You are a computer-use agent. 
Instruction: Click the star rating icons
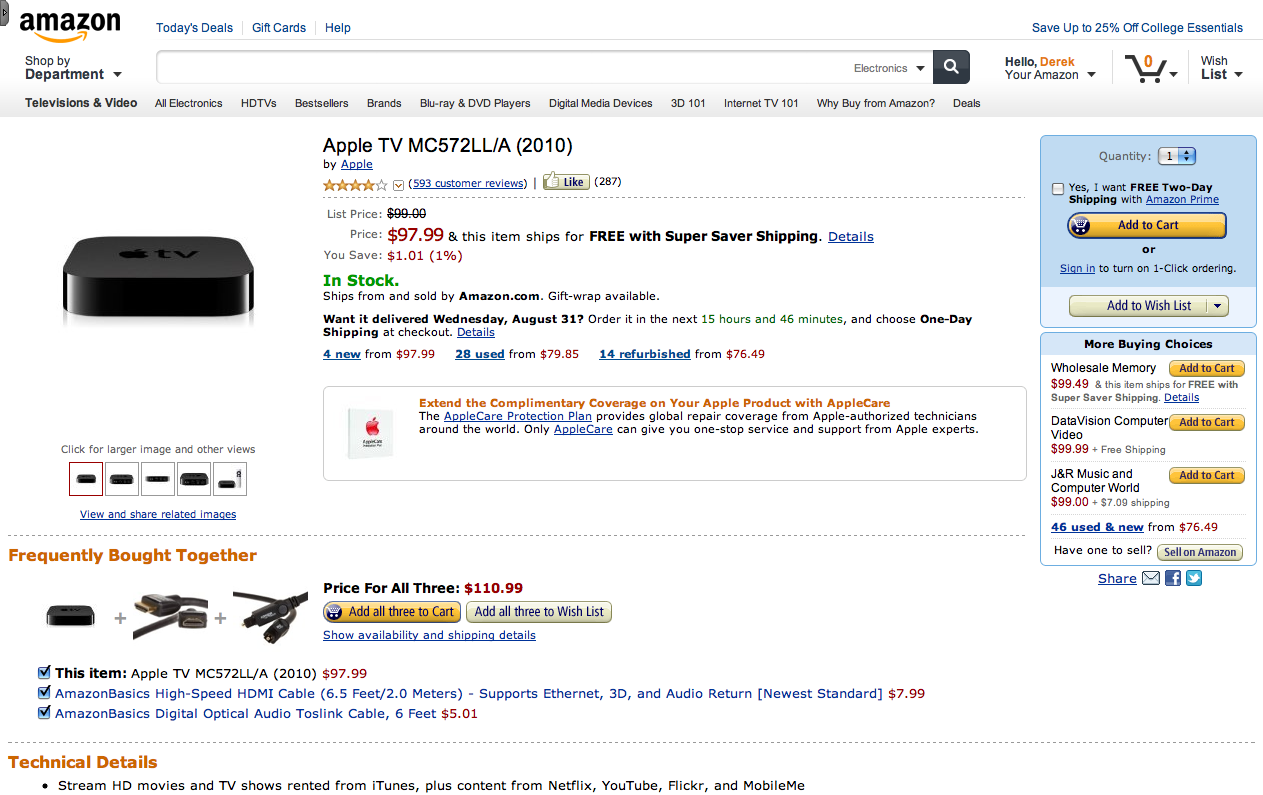pos(355,184)
